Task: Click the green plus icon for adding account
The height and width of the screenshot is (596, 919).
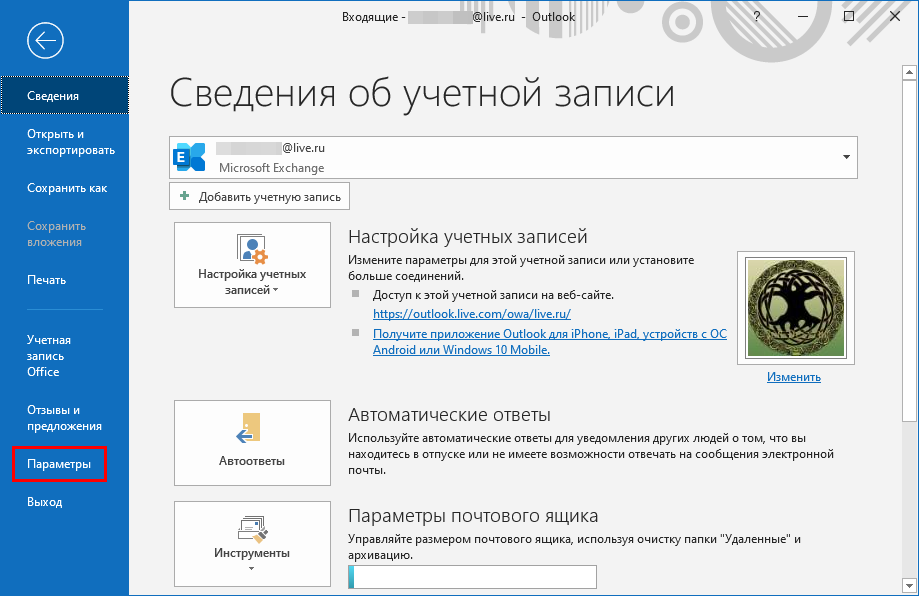Action: point(185,196)
